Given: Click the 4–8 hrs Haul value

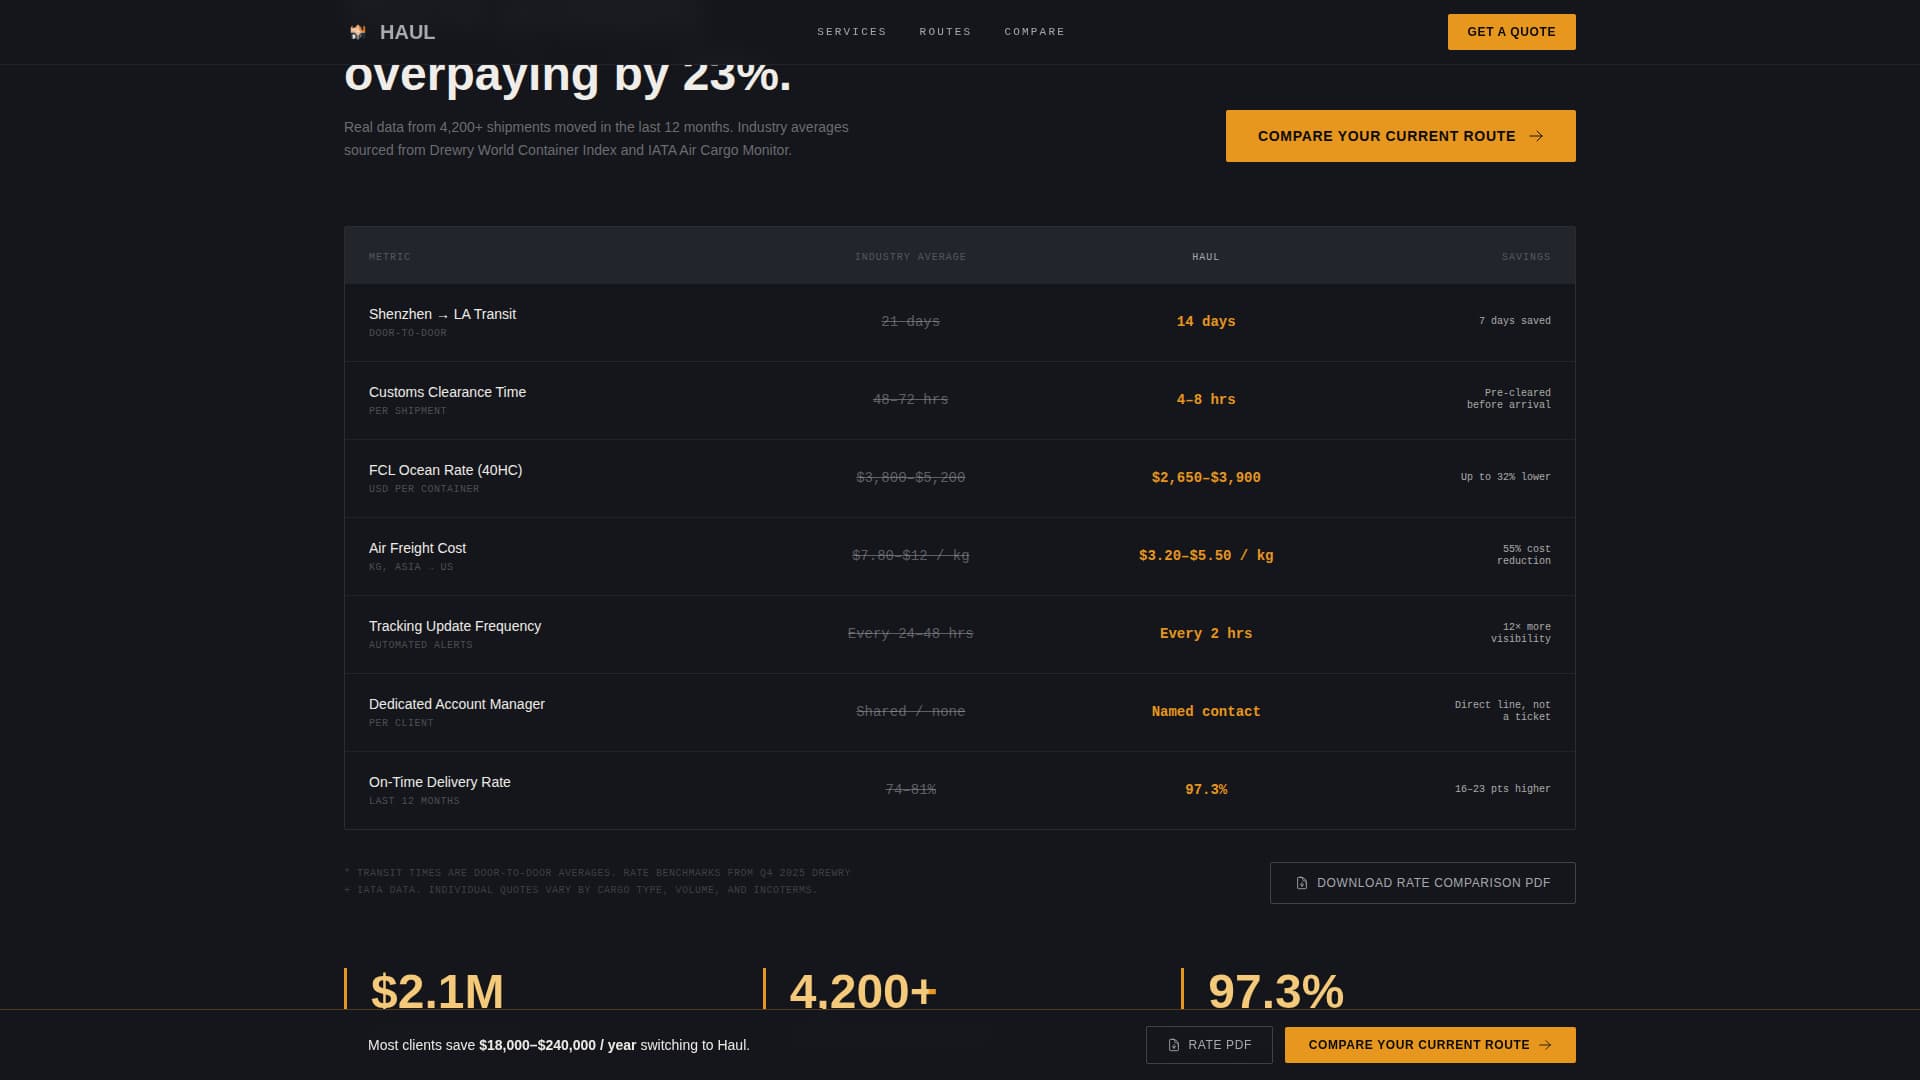Looking at the screenshot, I should (x=1205, y=399).
